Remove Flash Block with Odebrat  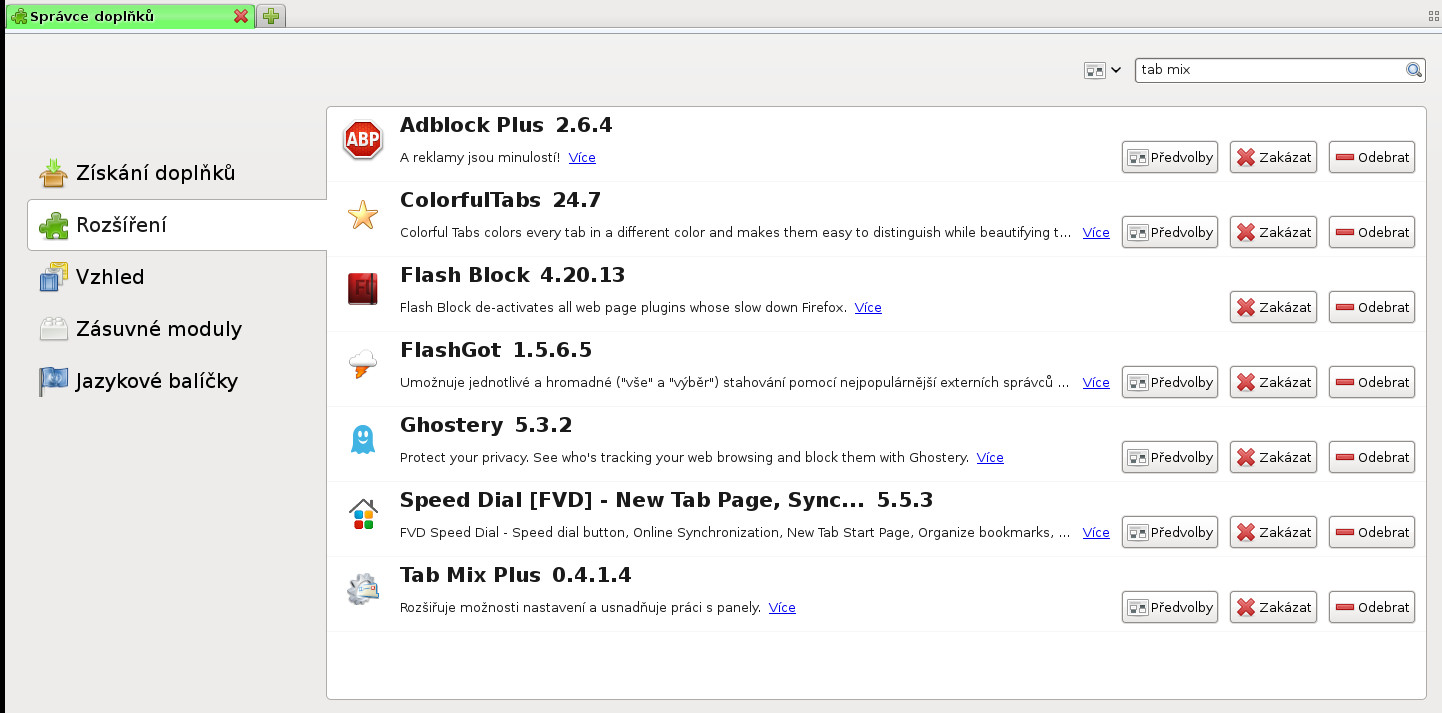pos(1372,307)
